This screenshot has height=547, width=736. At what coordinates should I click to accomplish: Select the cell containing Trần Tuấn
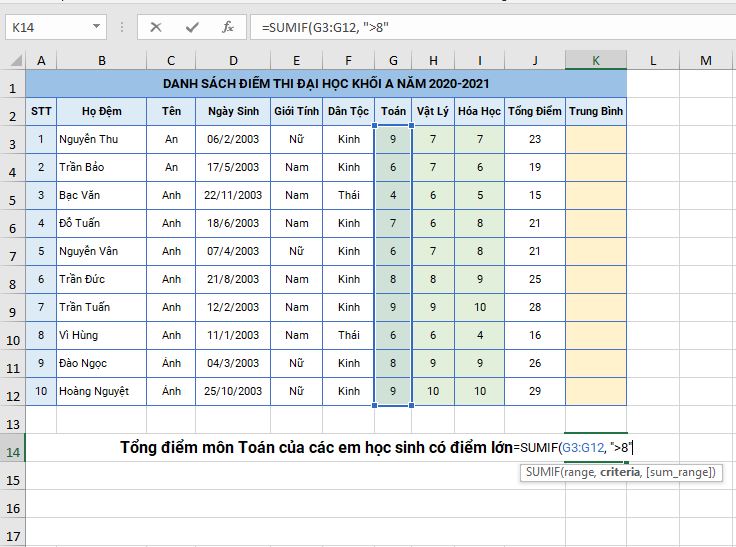click(102, 308)
